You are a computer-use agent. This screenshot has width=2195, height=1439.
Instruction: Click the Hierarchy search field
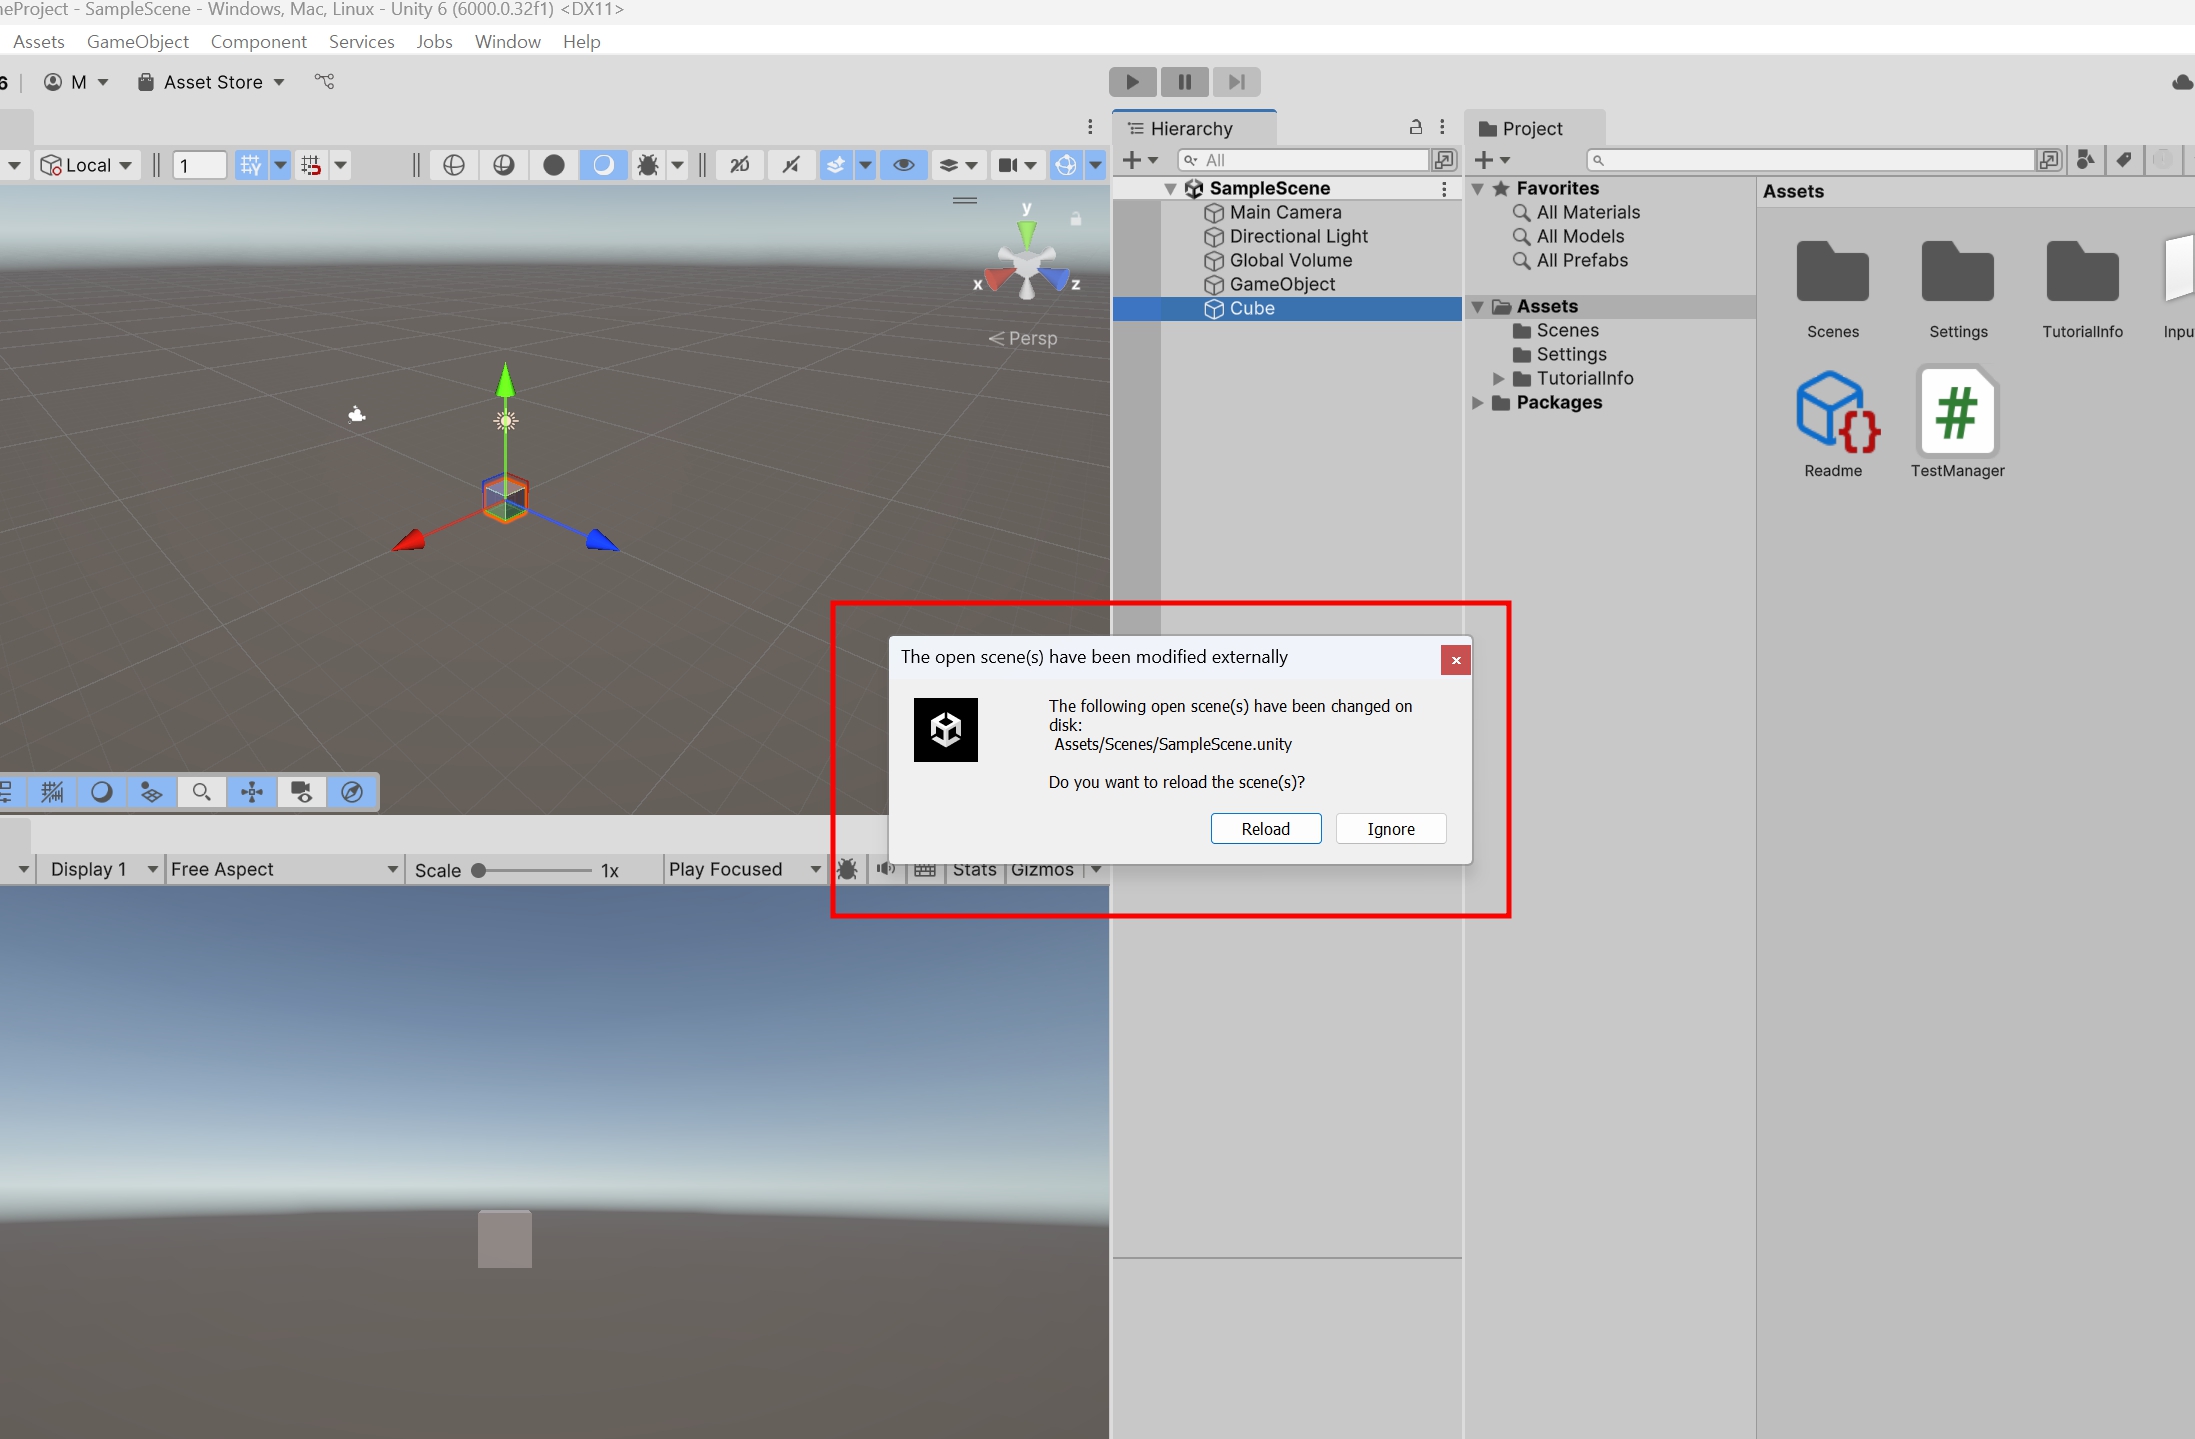point(1303,160)
